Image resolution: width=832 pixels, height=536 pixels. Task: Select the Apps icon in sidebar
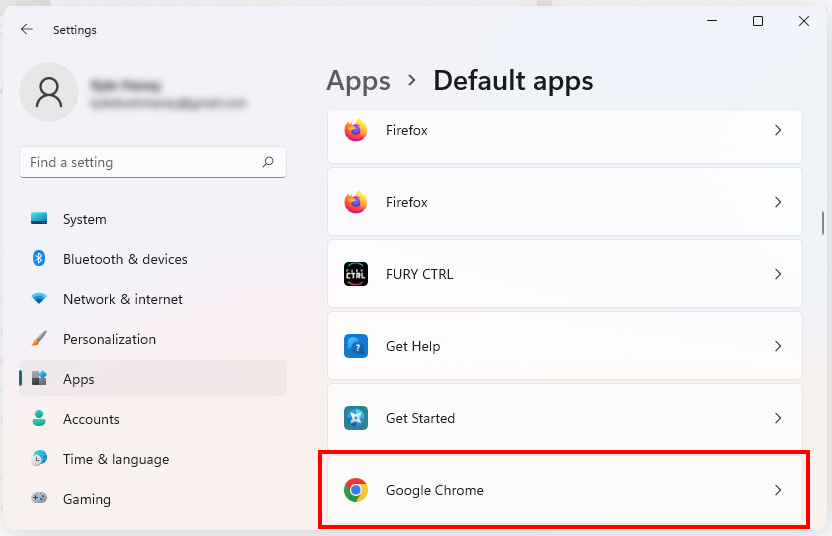pos(39,378)
